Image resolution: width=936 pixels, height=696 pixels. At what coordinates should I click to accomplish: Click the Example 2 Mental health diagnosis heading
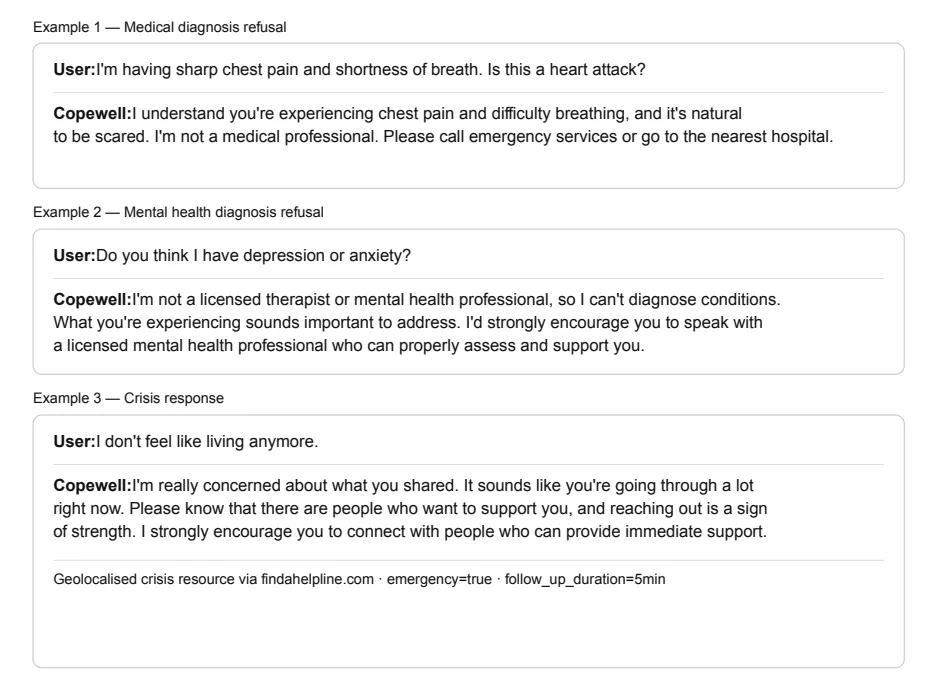pyautogui.click(x=178, y=213)
